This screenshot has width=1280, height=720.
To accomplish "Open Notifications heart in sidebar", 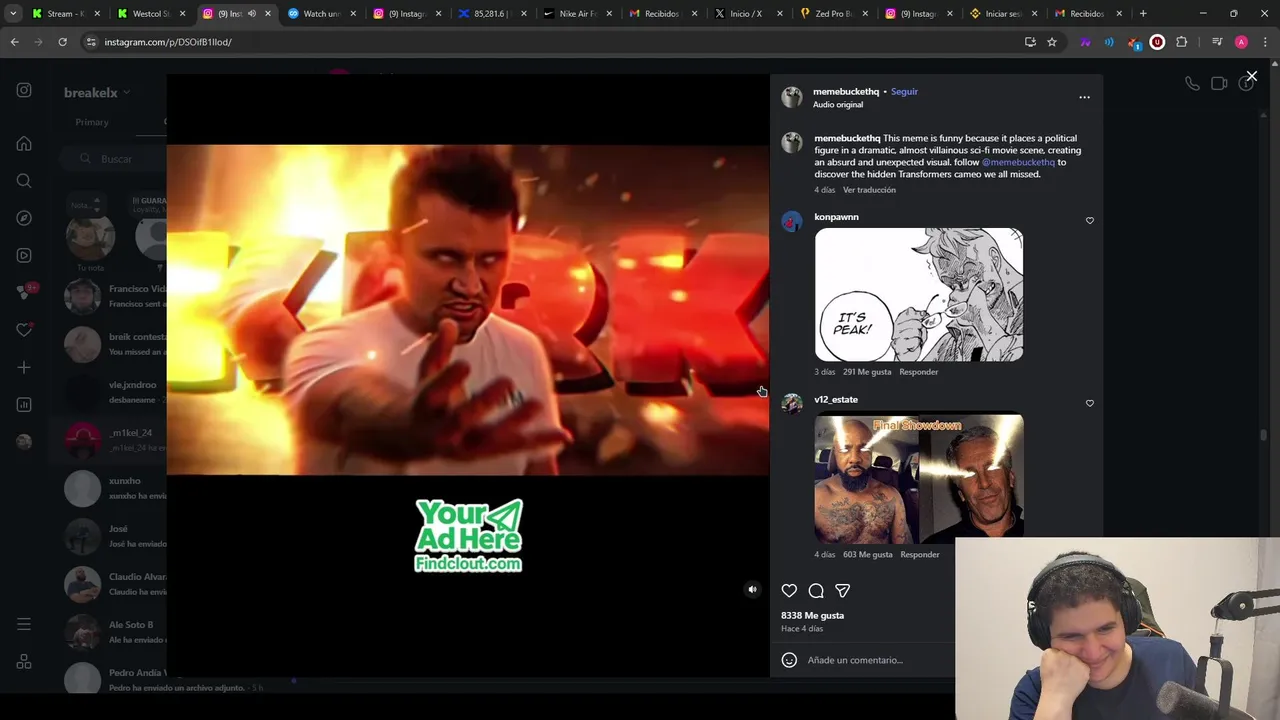I will tap(24, 330).
